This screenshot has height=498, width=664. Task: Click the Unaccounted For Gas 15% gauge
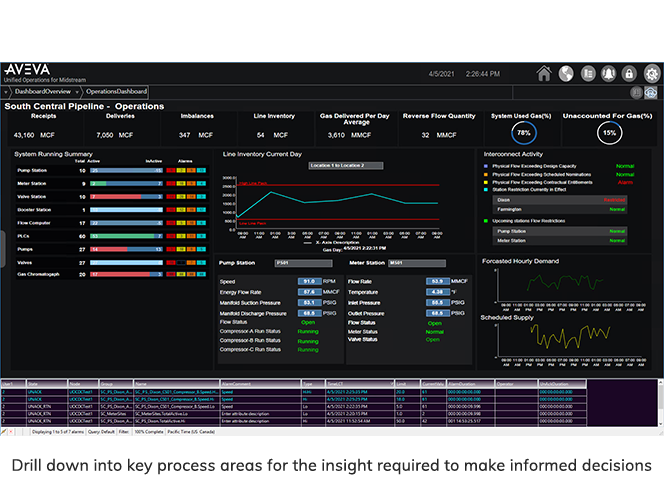point(609,133)
